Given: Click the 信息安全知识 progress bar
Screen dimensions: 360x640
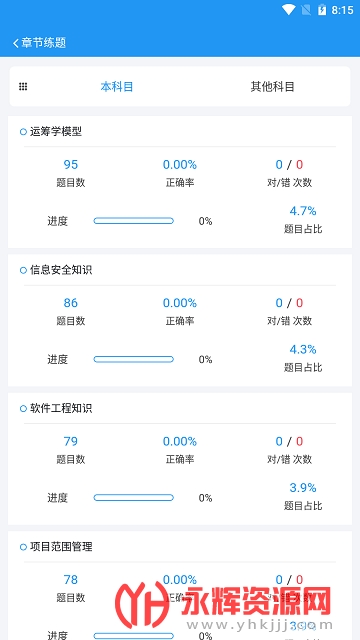Looking at the screenshot, I should coord(133,359).
